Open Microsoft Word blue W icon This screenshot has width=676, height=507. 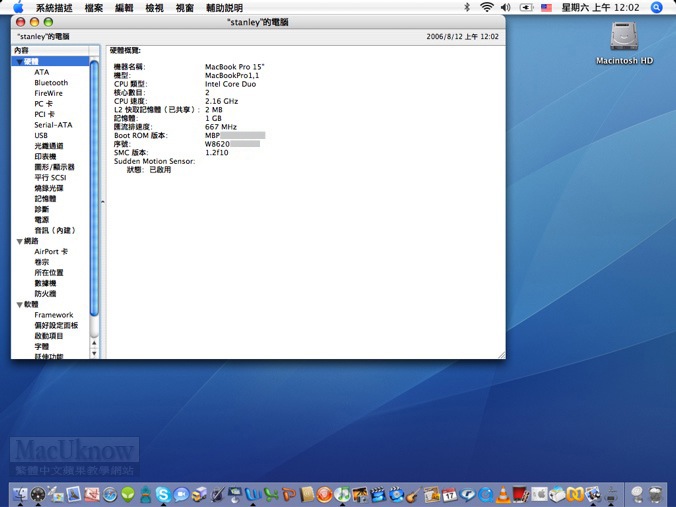pos(253,494)
